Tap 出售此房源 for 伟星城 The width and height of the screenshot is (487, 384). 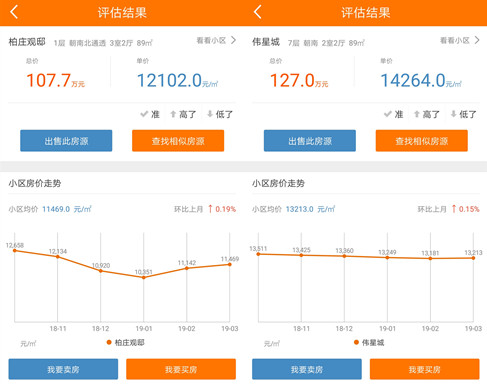310,141
